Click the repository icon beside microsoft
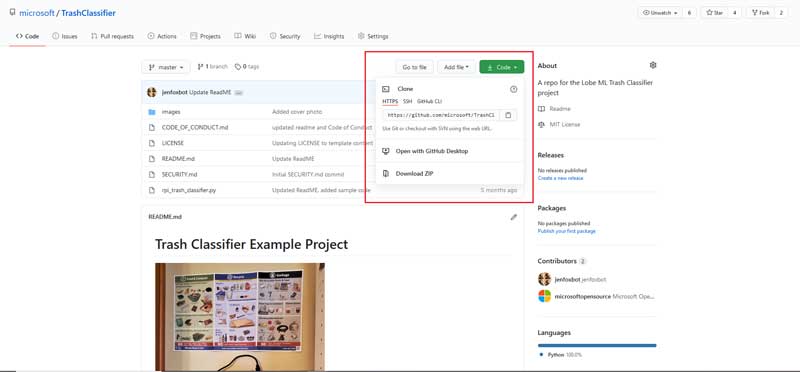The height and width of the screenshot is (372, 800). pyautogui.click(x=12, y=13)
